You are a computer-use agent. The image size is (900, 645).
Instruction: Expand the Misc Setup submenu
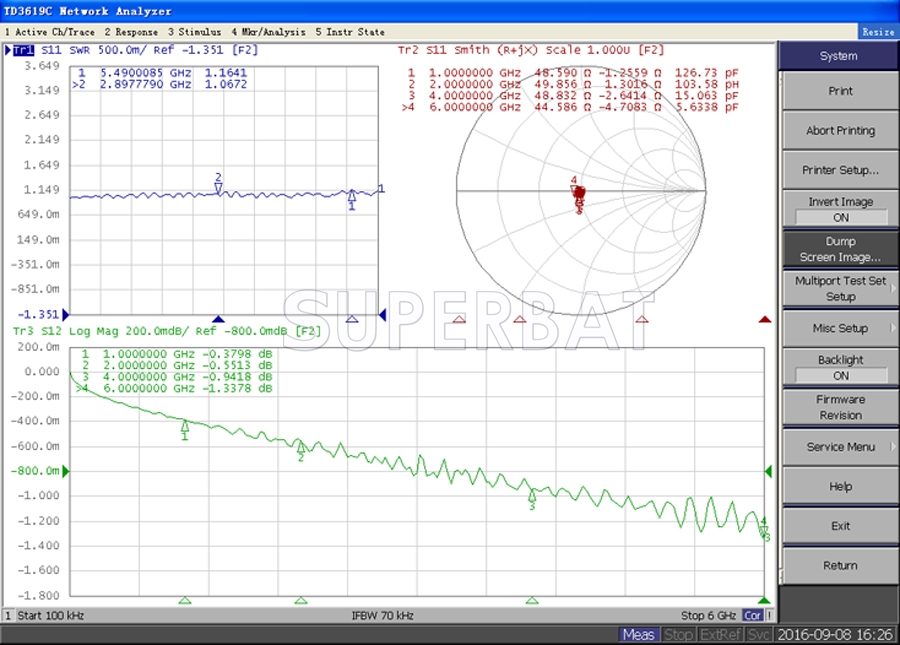coord(840,328)
